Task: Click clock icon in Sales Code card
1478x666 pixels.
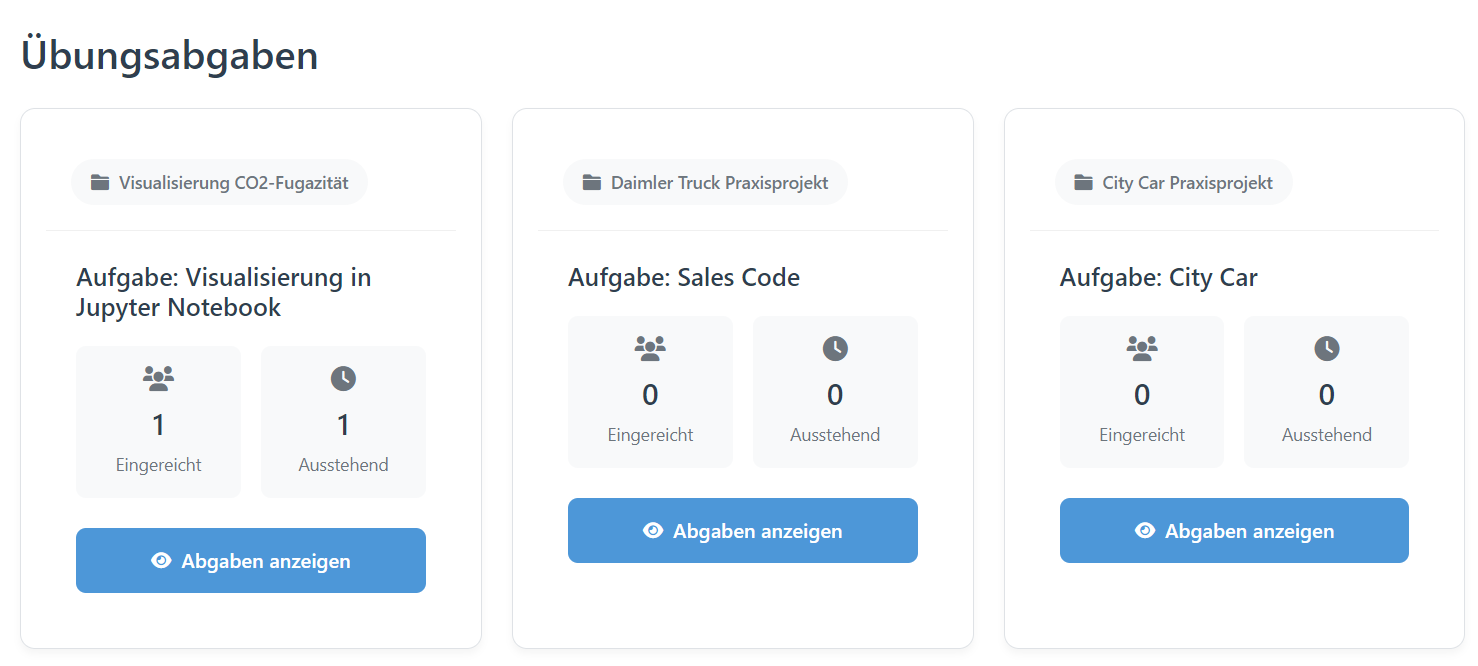Action: (835, 348)
